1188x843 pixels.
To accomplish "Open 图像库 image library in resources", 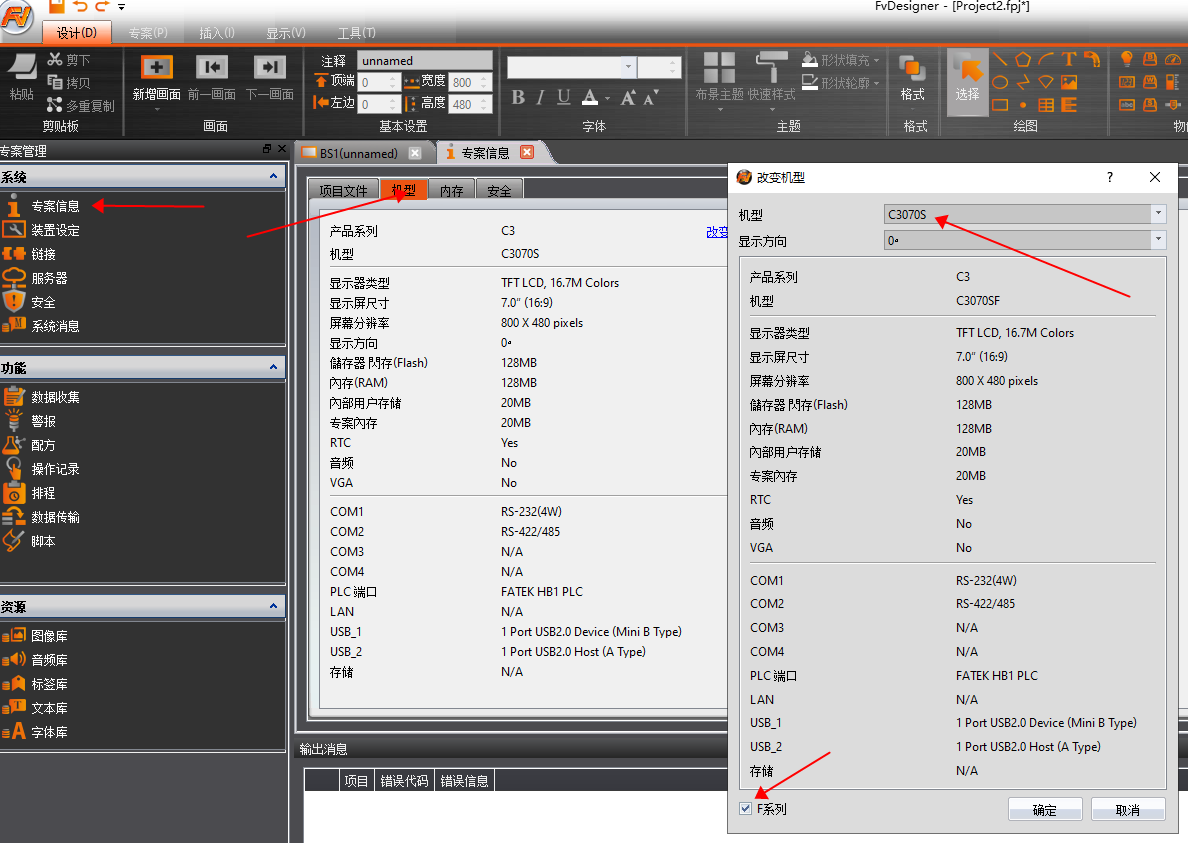I will pos(49,636).
